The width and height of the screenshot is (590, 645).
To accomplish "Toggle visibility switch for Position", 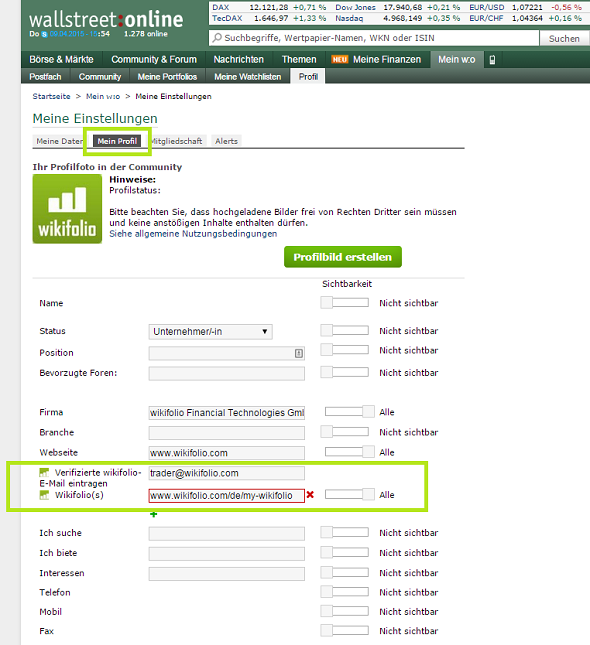I will click(x=345, y=350).
